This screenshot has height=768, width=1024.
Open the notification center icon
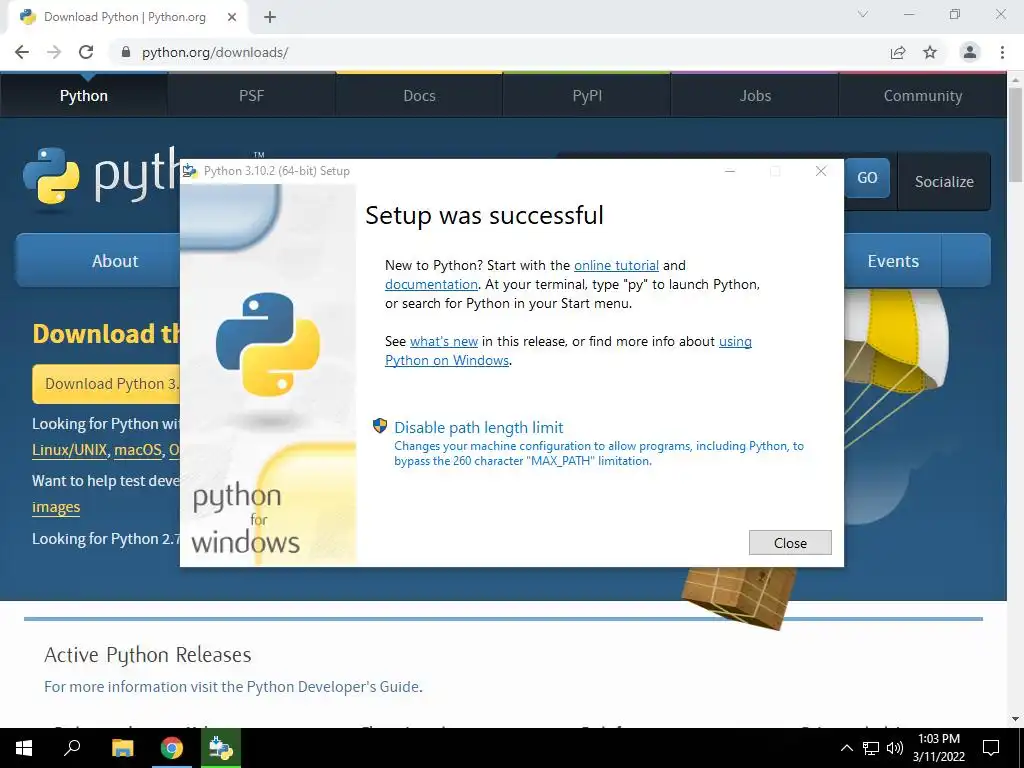pyautogui.click(x=991, y=748)
